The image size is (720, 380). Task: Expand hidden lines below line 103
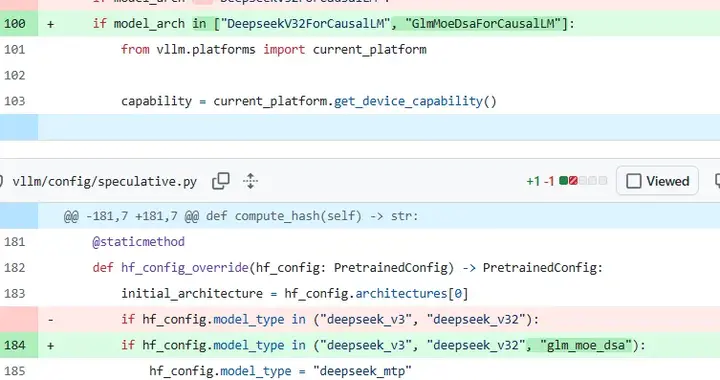[19, 127]
